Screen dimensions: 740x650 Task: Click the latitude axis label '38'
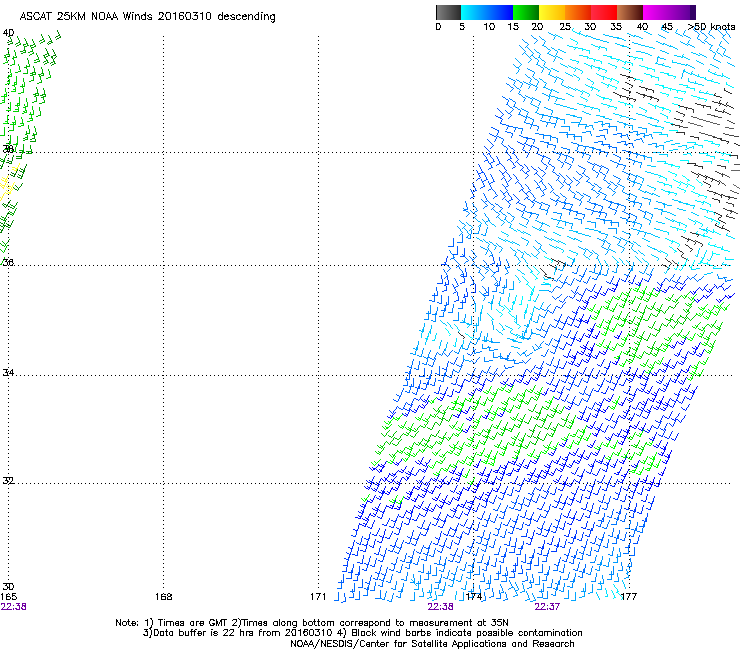point(8,149)
